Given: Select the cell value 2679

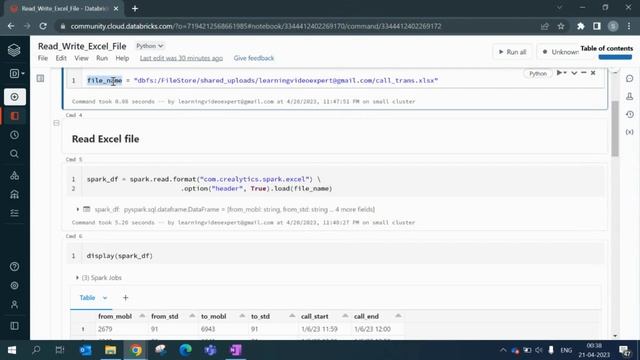Looking at the screenshot, I should click(105, 329).
